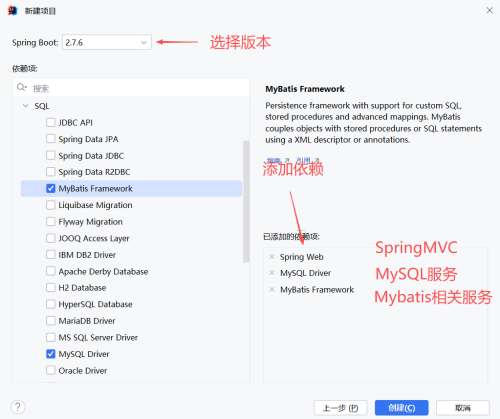The image size is (500, 419).
Task: Collapse the SQL category
Action: pos(25,106)
